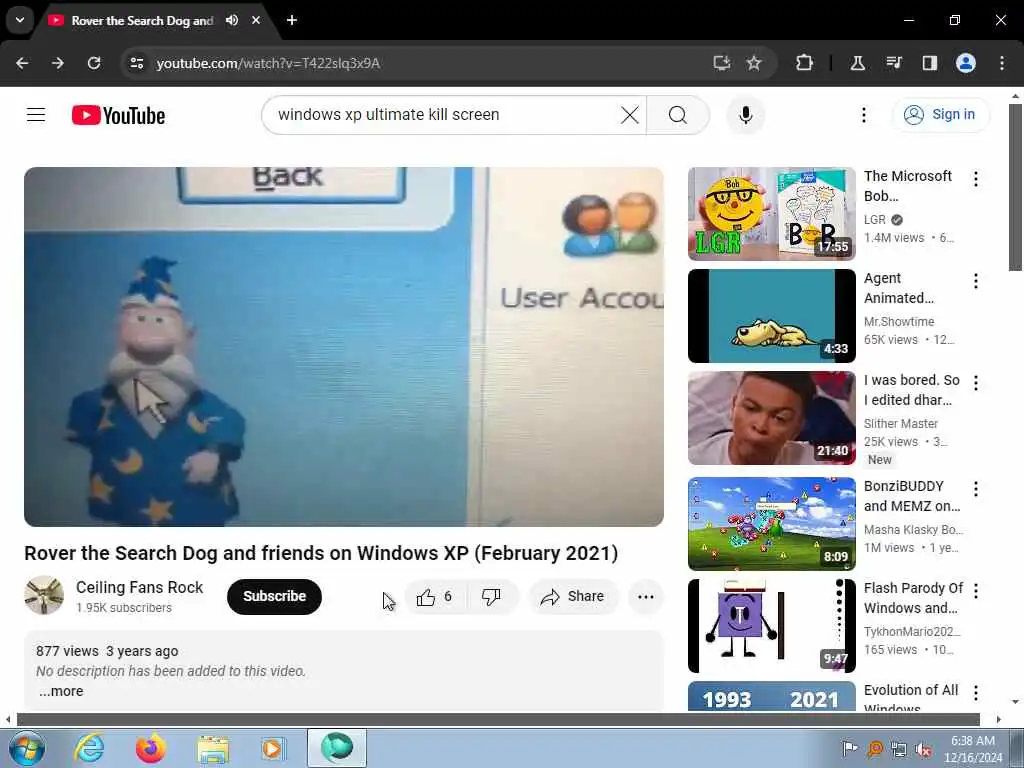
Task: Start voice search with microphone
Action: [745, 115]
